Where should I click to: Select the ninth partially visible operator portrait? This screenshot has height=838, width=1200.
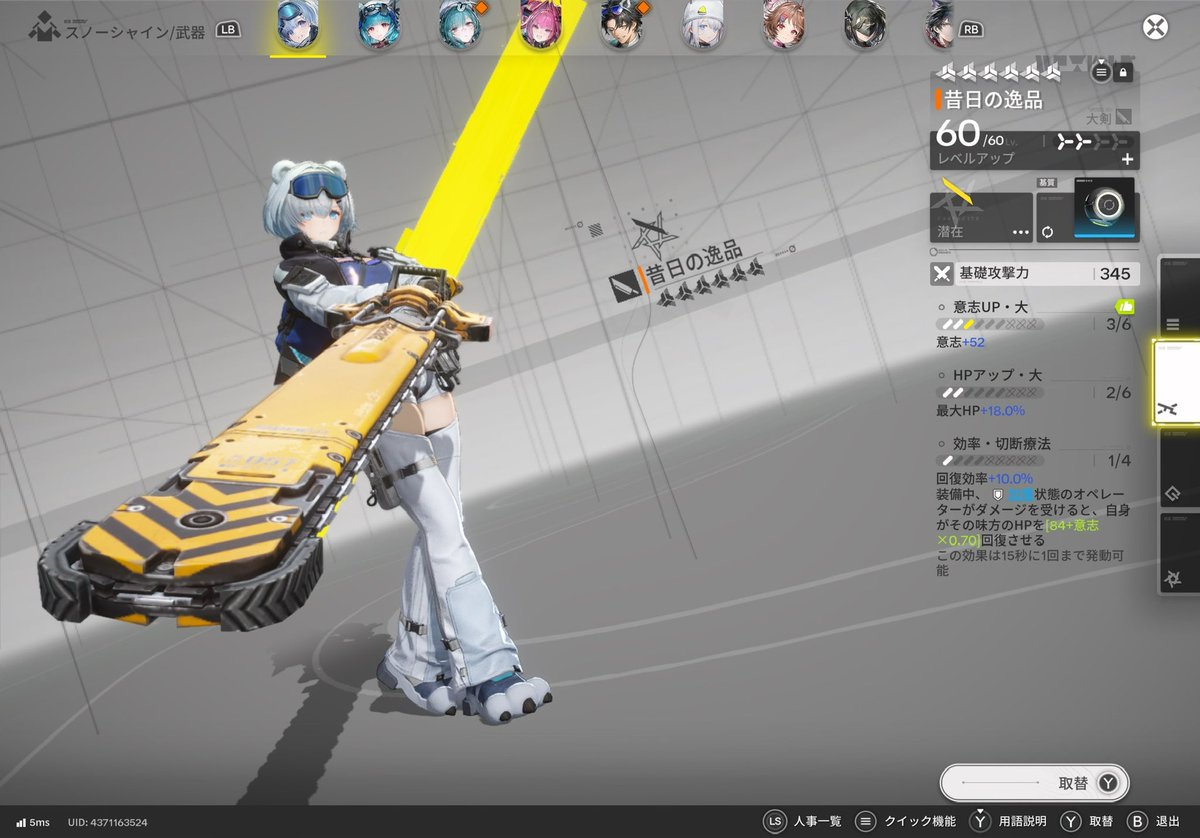(940, 26)
